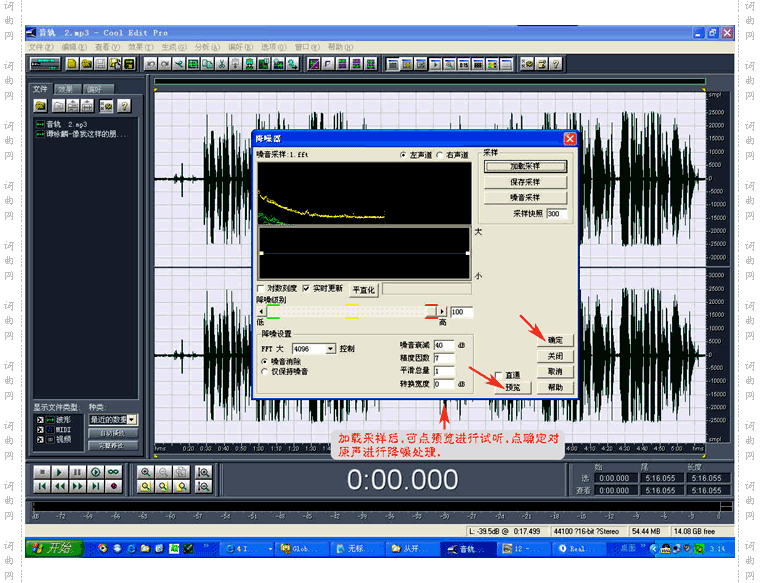Click the Fast Forward button
The image size is (760, 583).
tap(78, 486)
